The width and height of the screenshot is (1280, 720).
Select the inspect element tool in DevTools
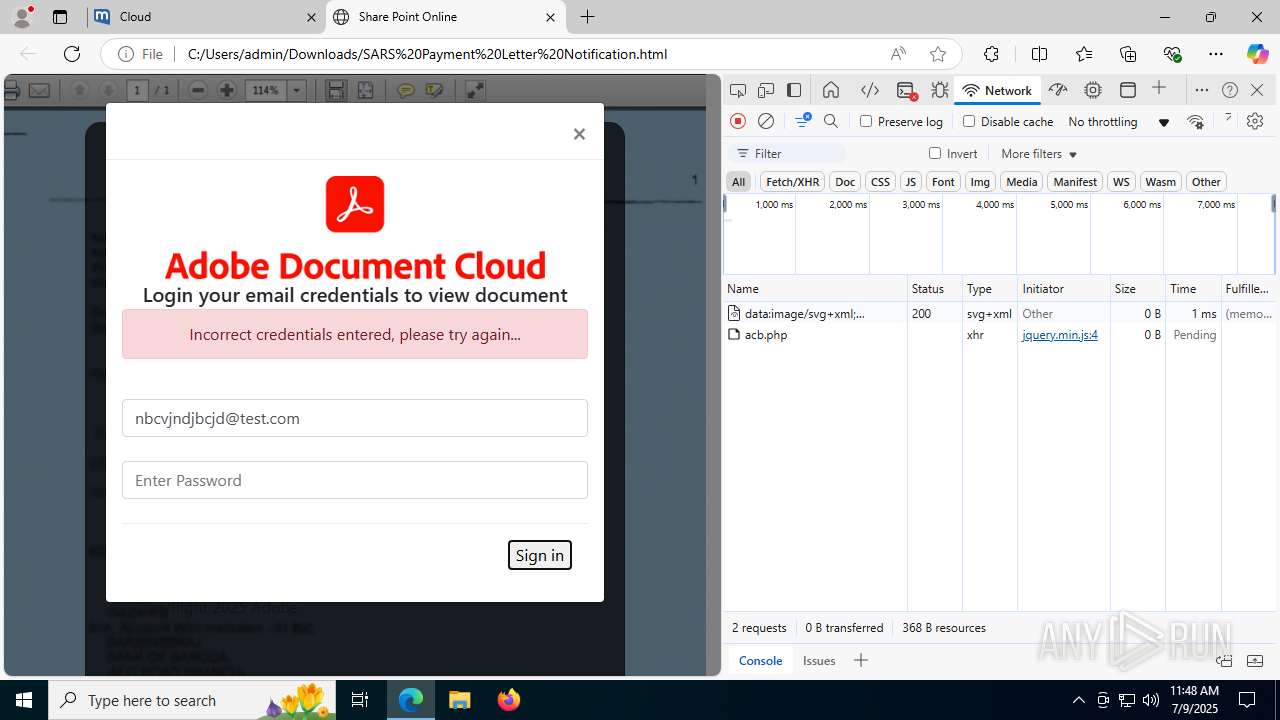click(x=738, y=90)
